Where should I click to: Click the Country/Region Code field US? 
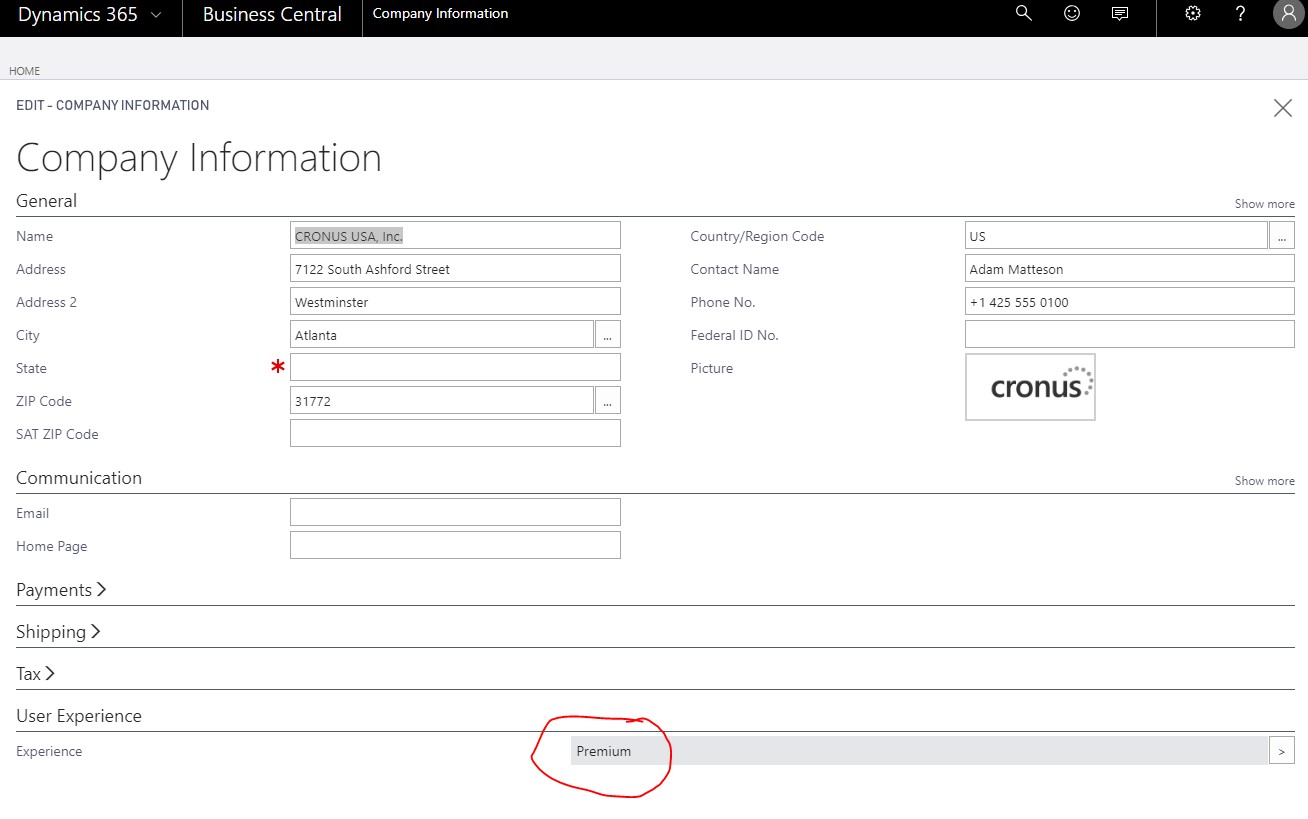click(1116, 236)
